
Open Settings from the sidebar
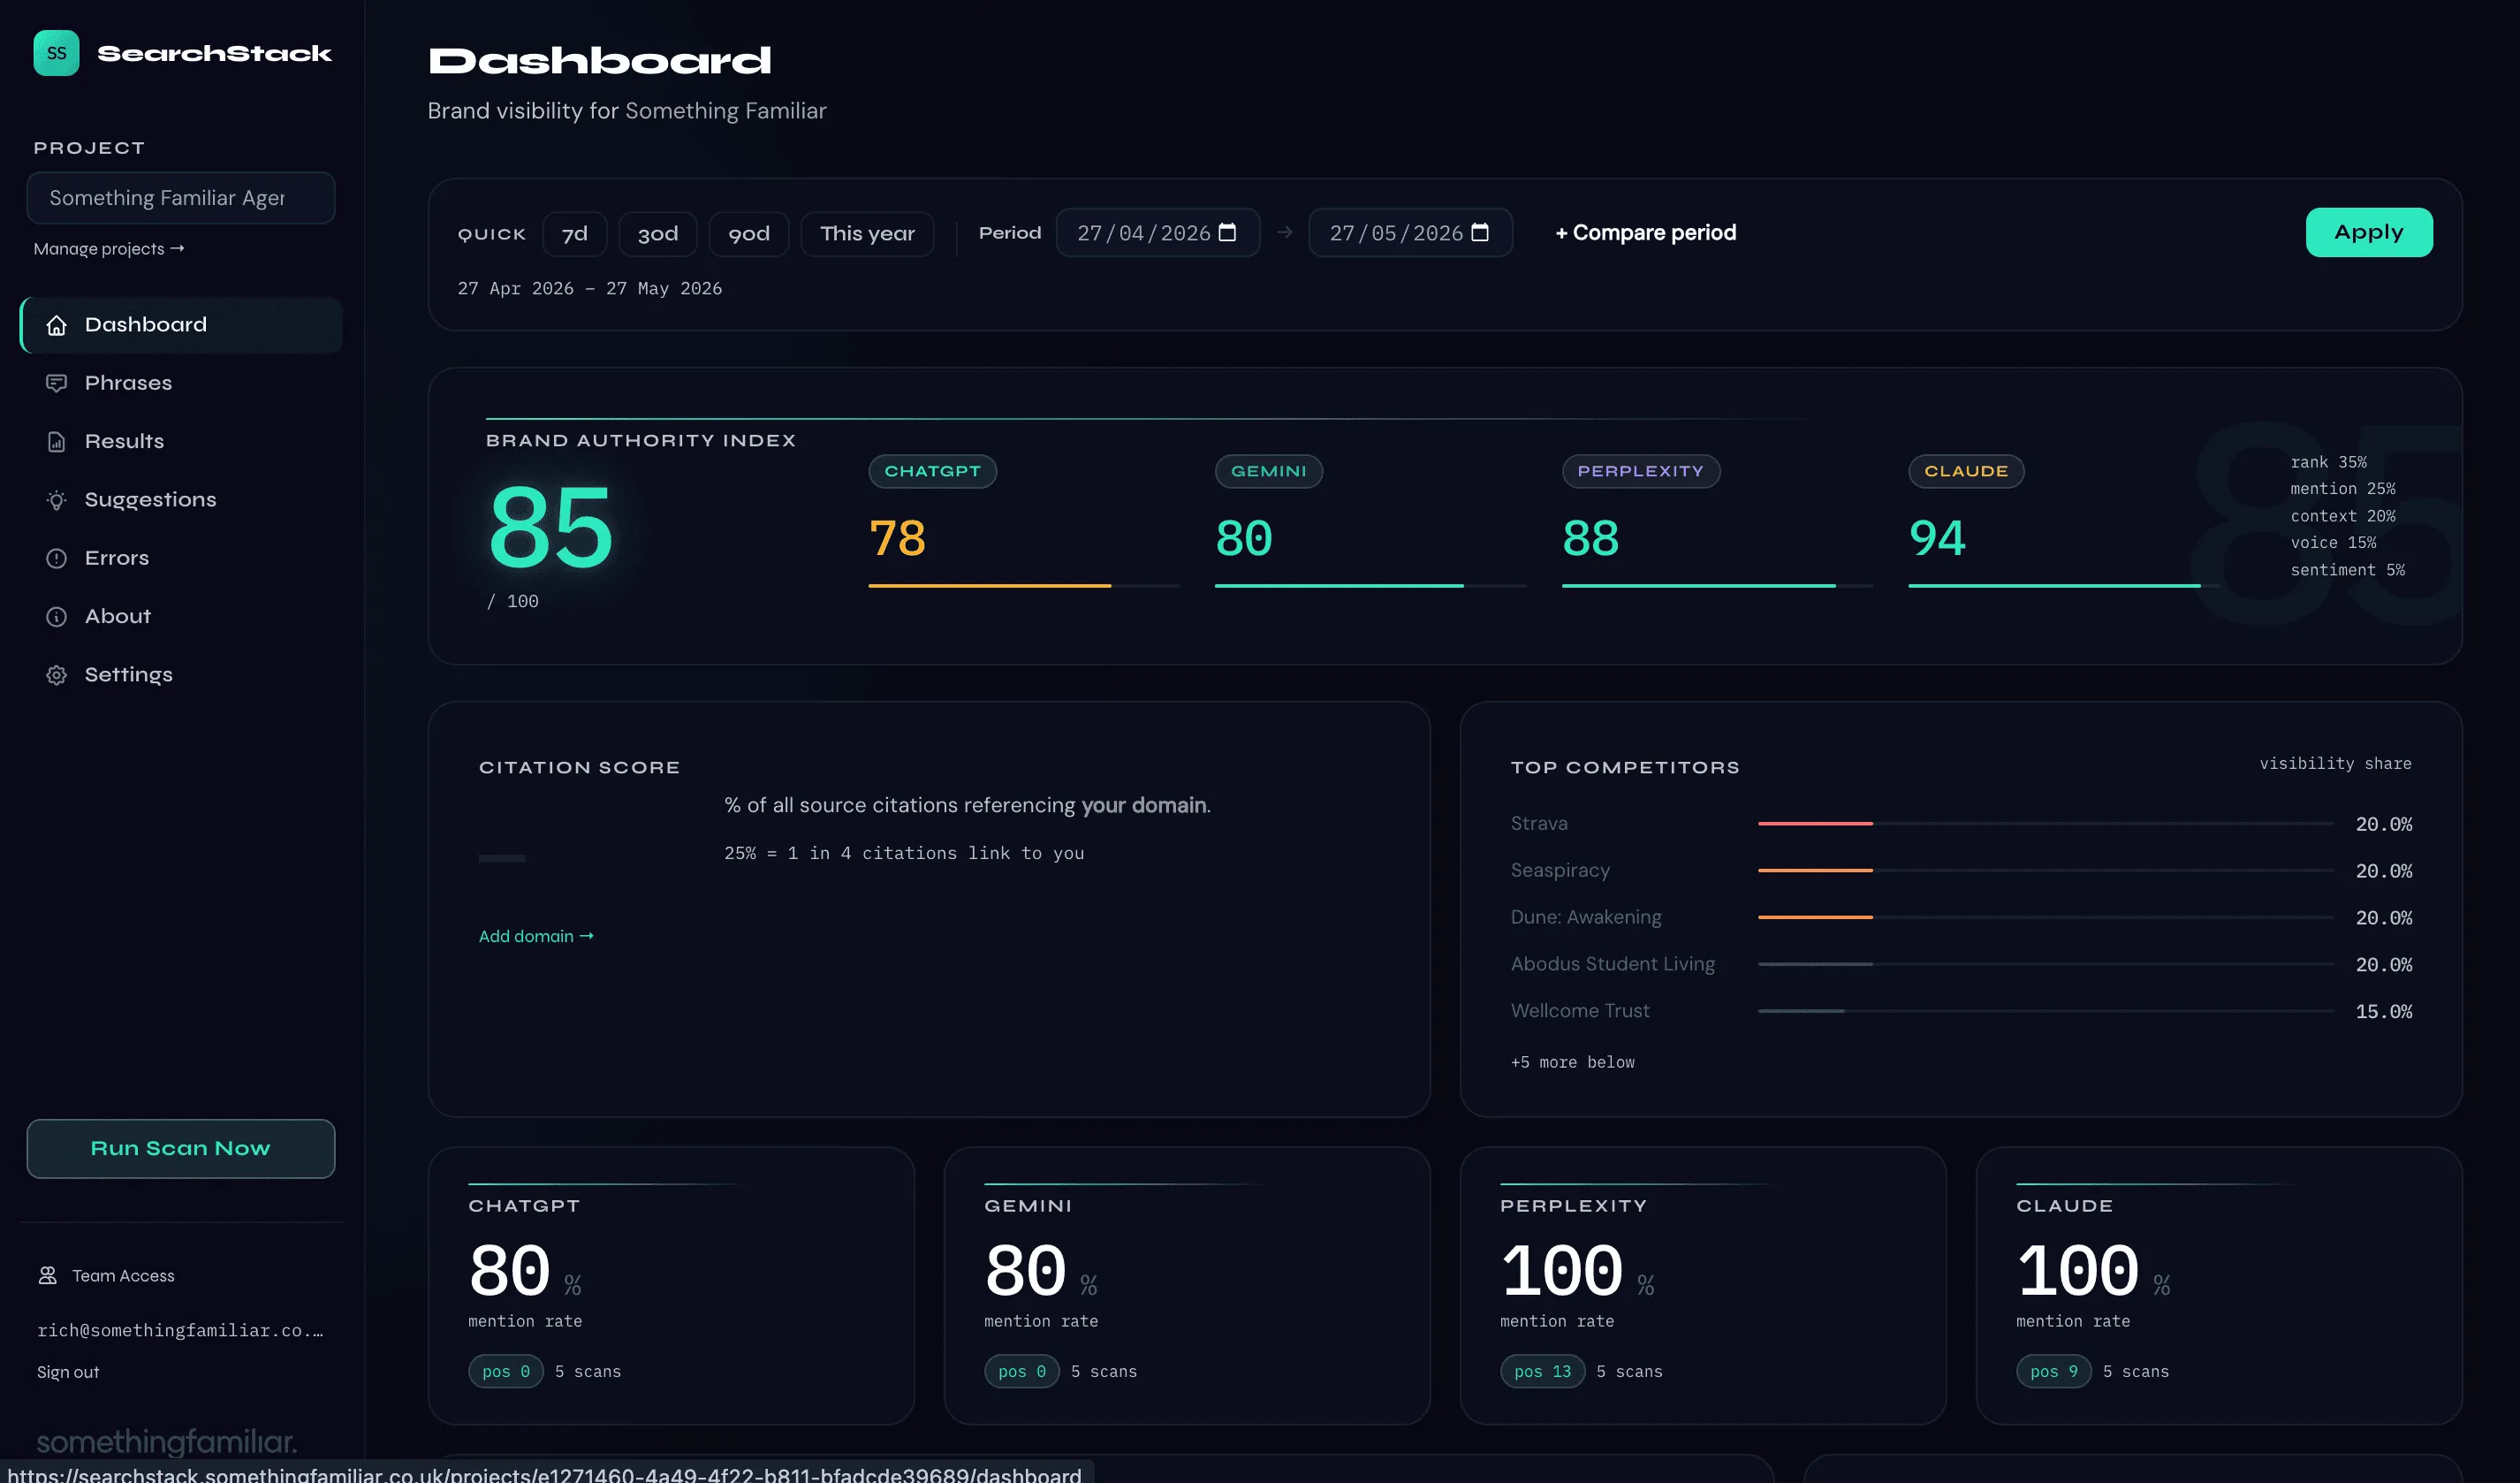(x=181, y=675)
